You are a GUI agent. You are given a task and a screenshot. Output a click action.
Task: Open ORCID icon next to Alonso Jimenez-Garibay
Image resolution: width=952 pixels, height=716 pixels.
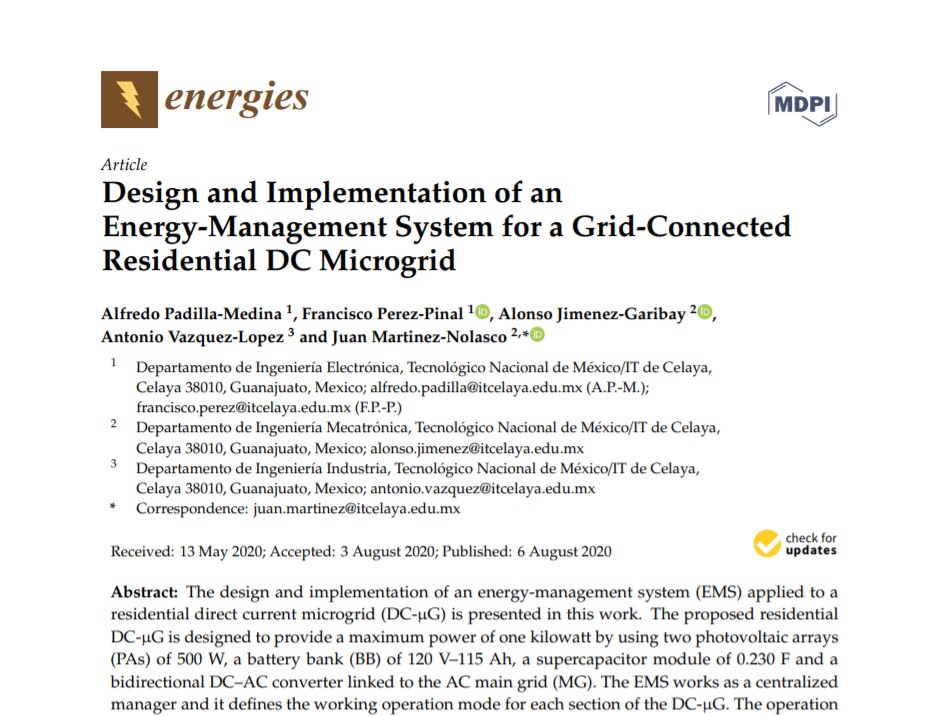tap(705, 312)
